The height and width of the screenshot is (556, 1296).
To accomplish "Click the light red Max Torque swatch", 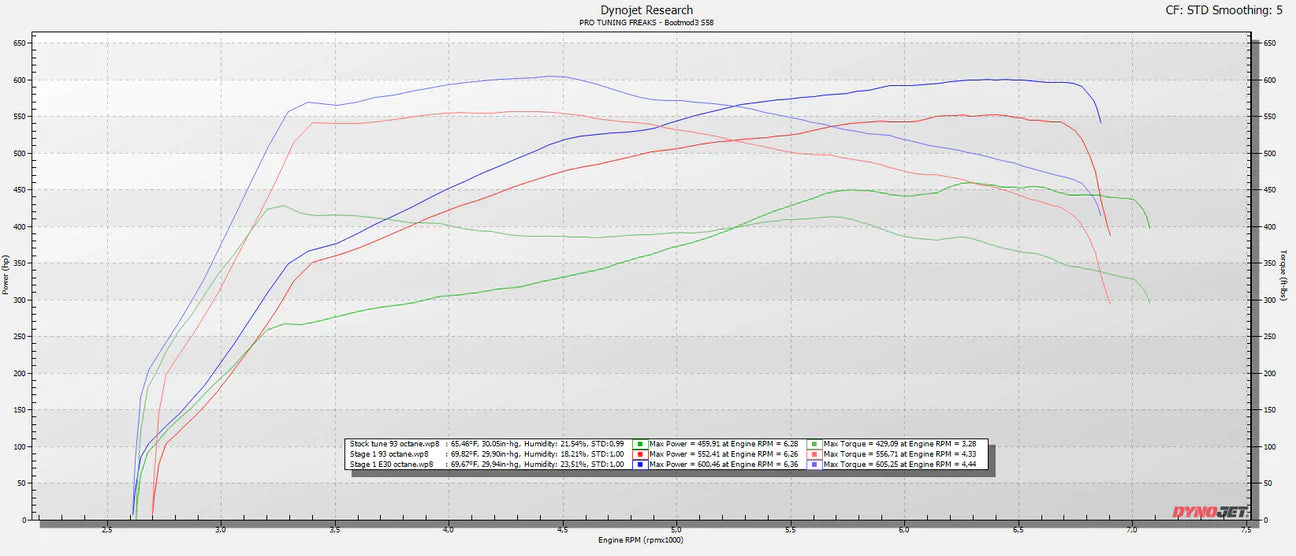I will coord(814,454).
